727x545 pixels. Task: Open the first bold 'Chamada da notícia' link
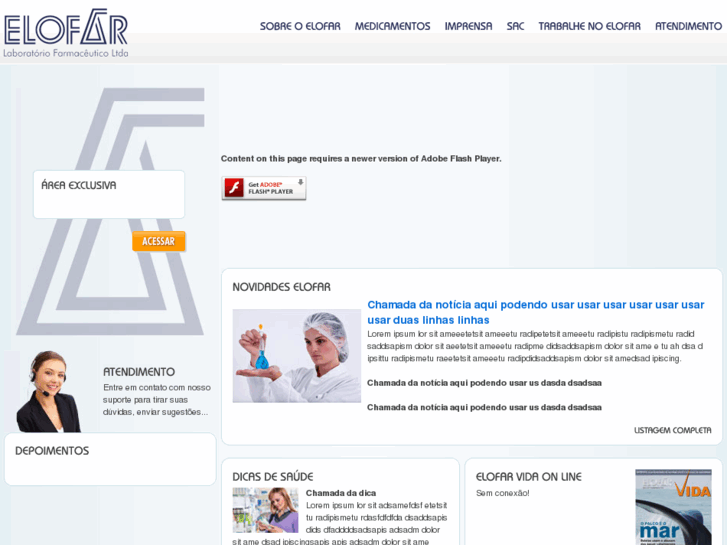[484, 383]
